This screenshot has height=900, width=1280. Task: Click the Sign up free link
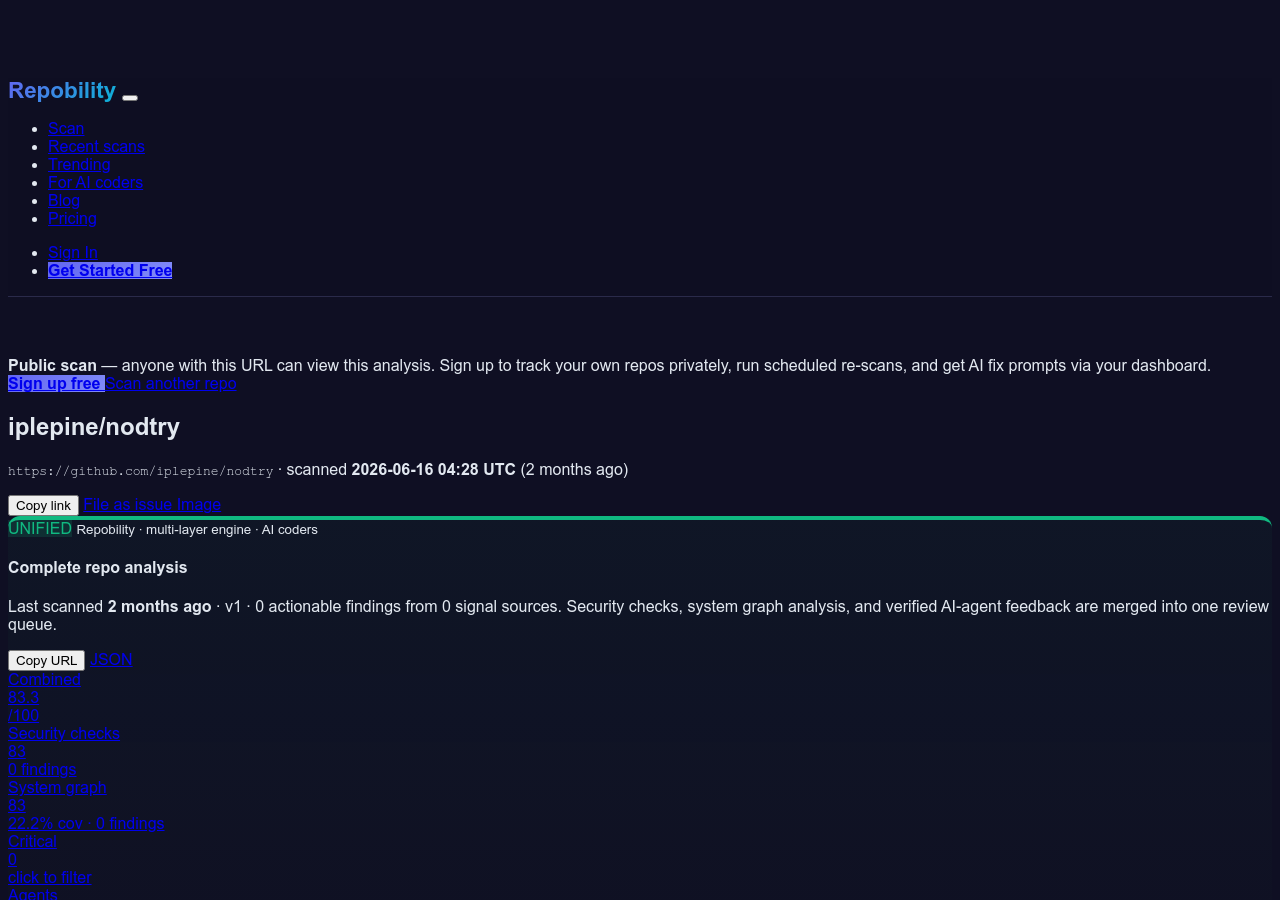[x=56, y=383]
